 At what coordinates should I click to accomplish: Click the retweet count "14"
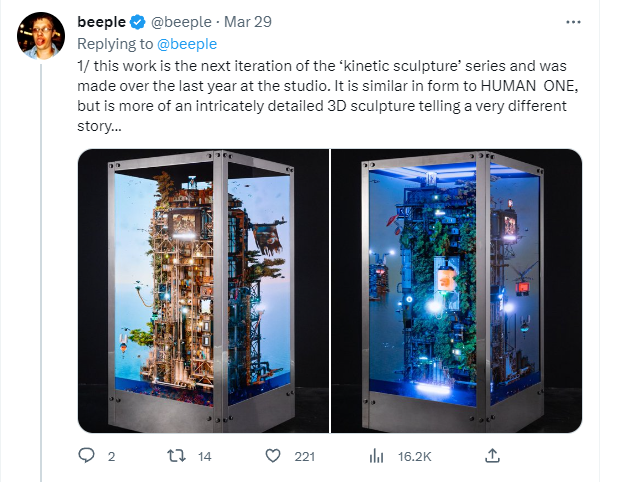(204, 457)
